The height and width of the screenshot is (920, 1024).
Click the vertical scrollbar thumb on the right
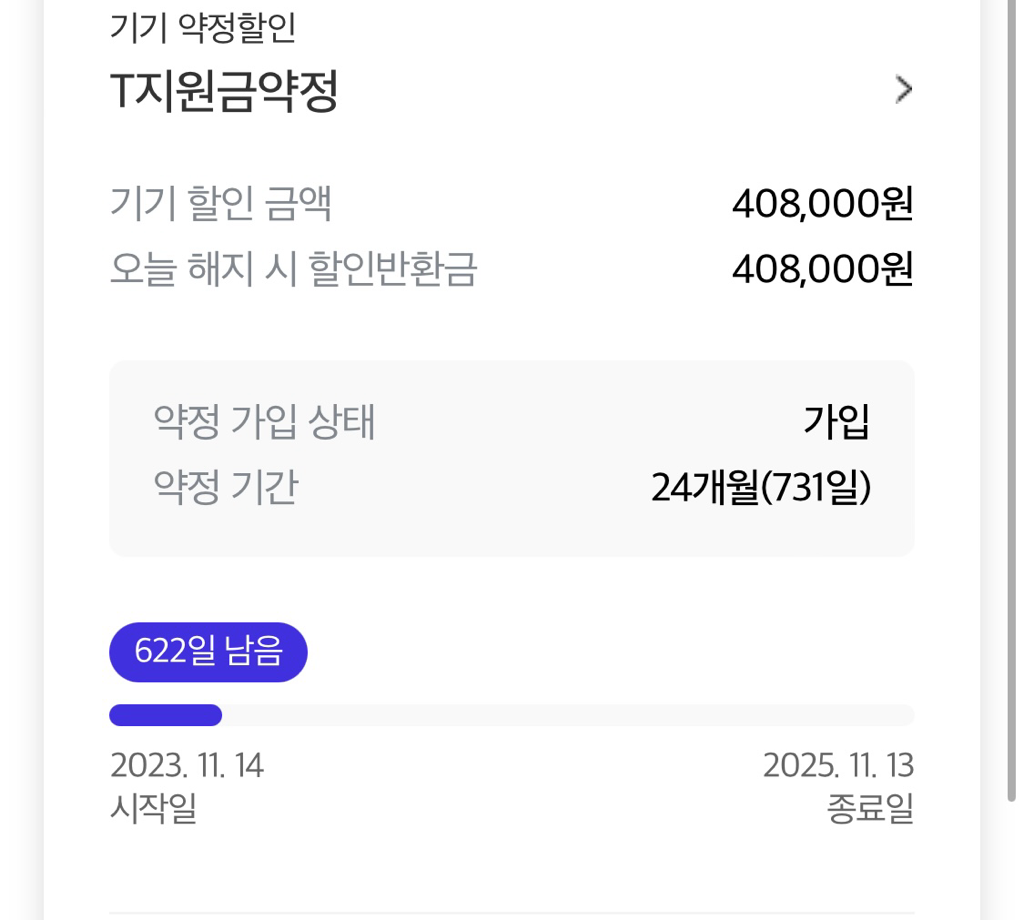pos(1012,400)
